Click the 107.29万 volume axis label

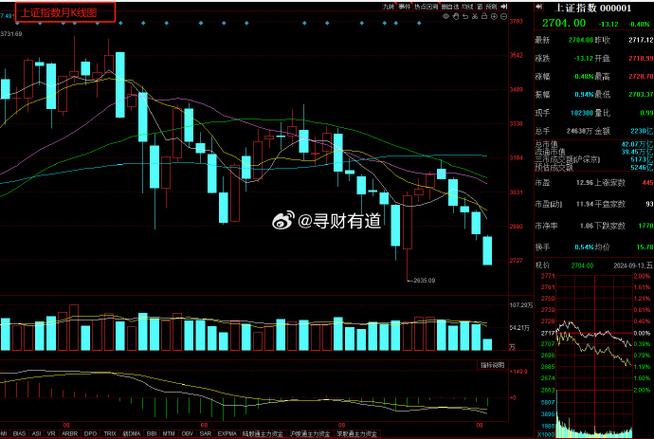[521, 305]
